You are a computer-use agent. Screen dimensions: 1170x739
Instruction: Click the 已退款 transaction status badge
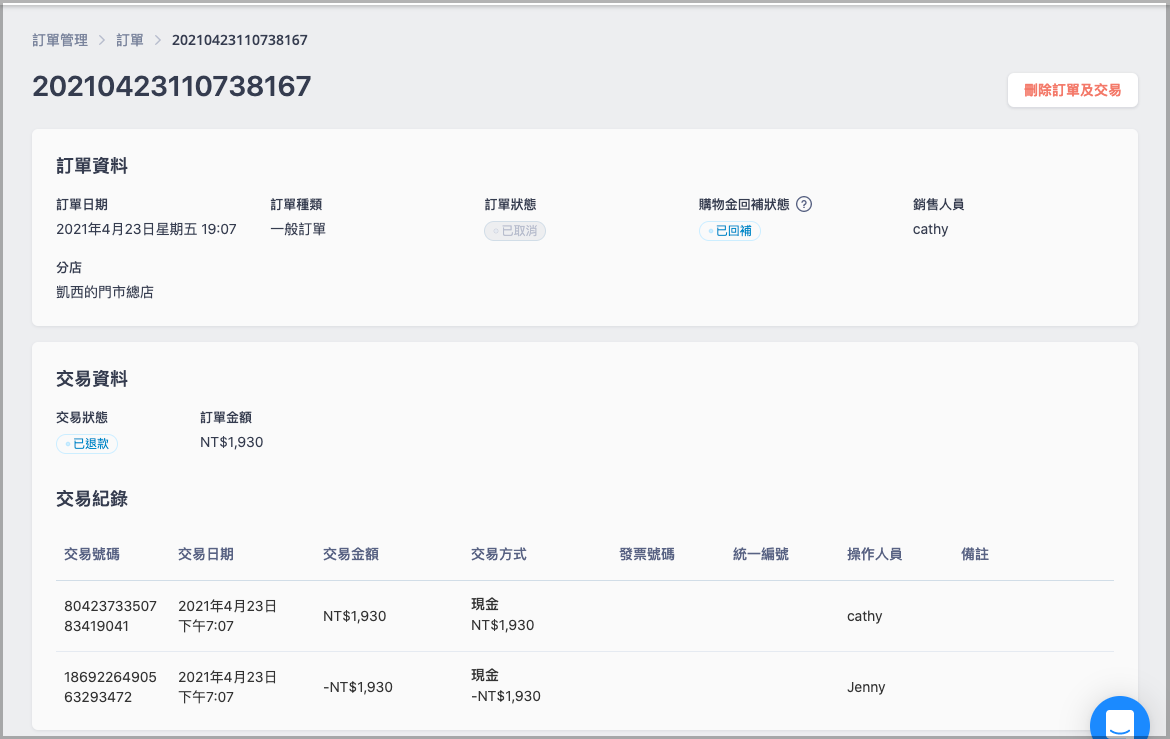click(x=87, y=443)
